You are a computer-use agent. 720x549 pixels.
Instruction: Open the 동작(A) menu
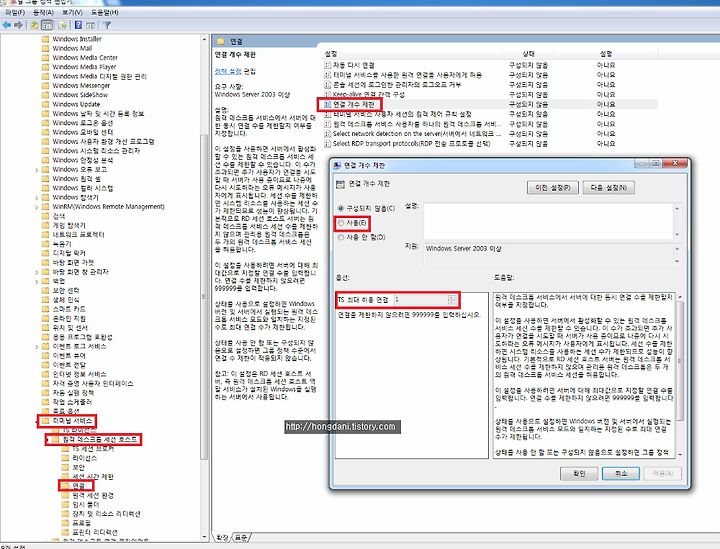point(43,12)
